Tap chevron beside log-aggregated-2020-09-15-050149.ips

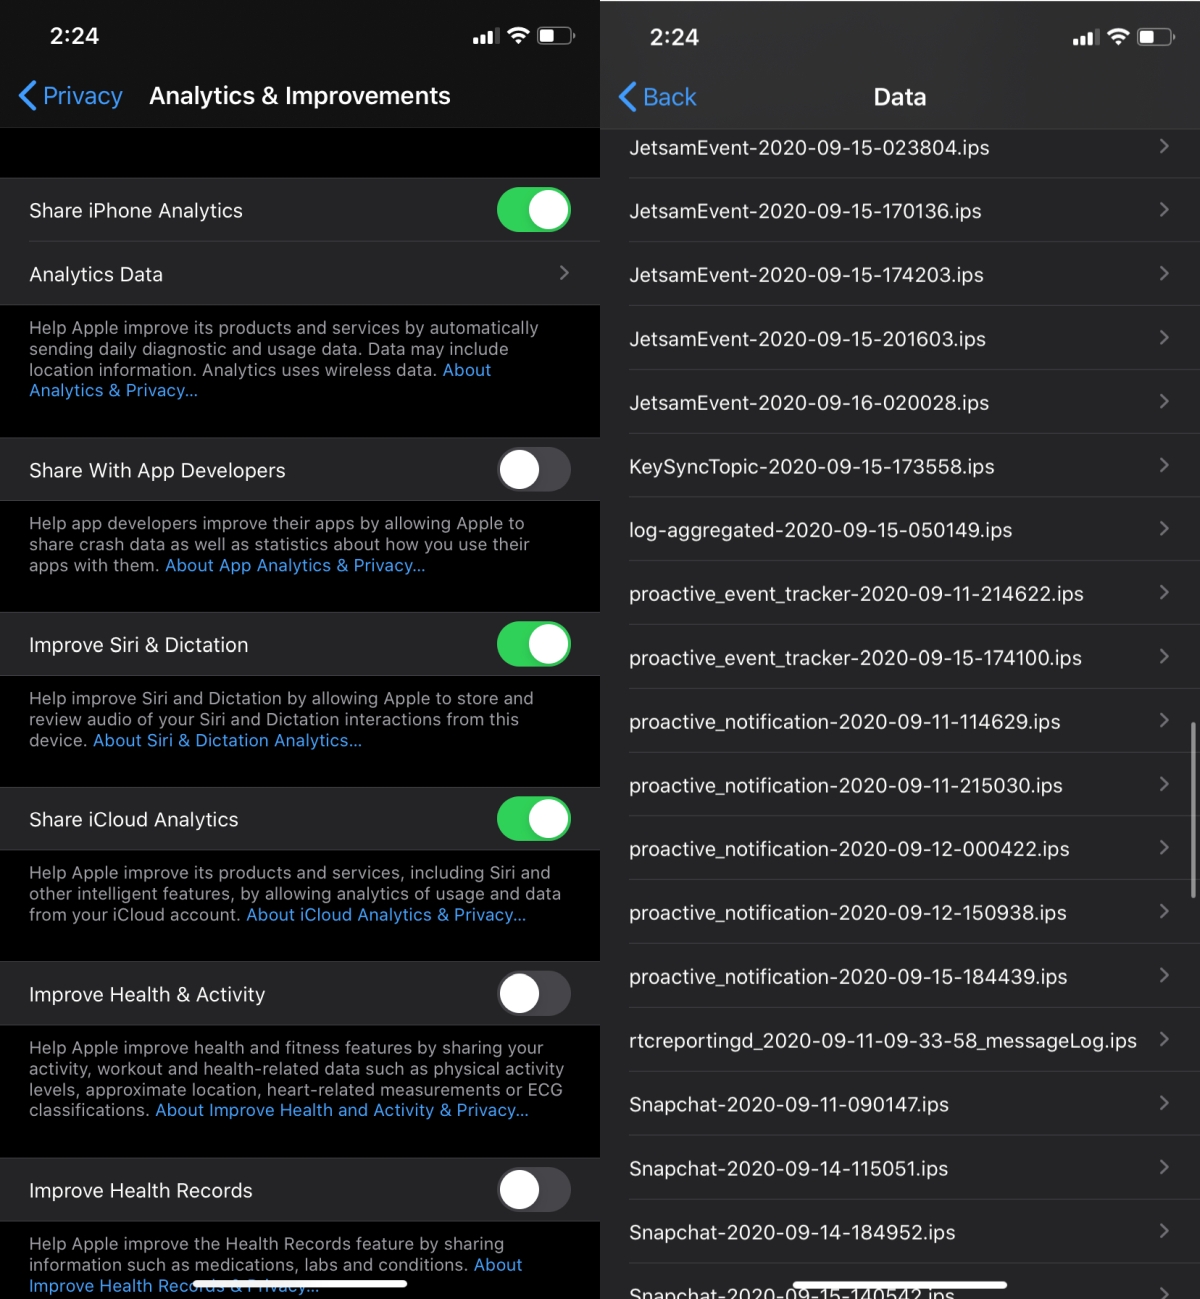[x=1164, y=529]
